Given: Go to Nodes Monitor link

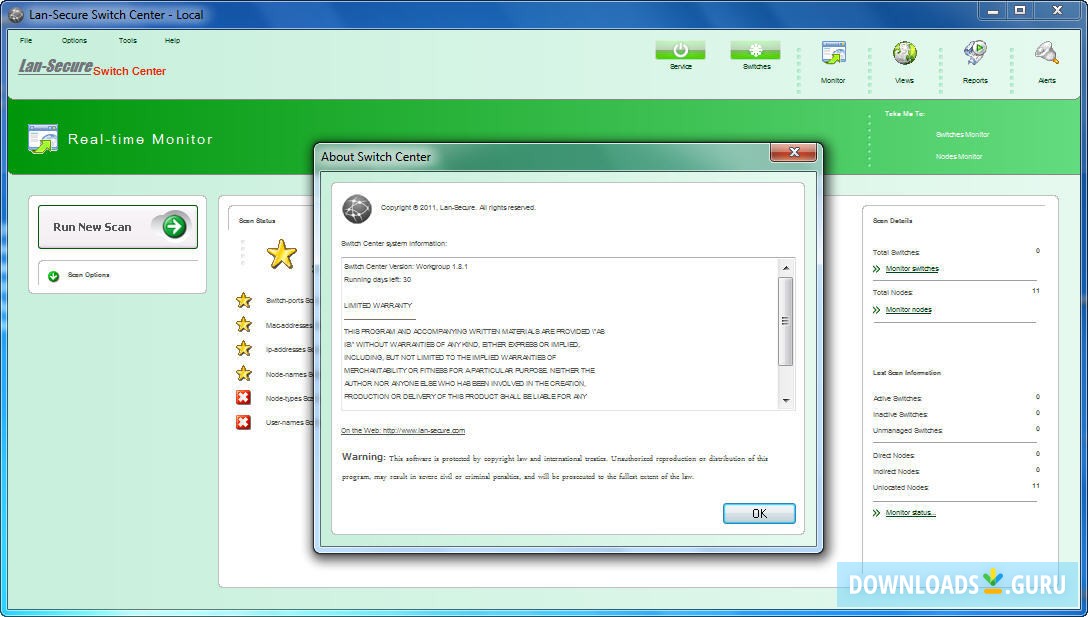Looking at the screenshot, I should pyautogui.click(x=959, y=157).
